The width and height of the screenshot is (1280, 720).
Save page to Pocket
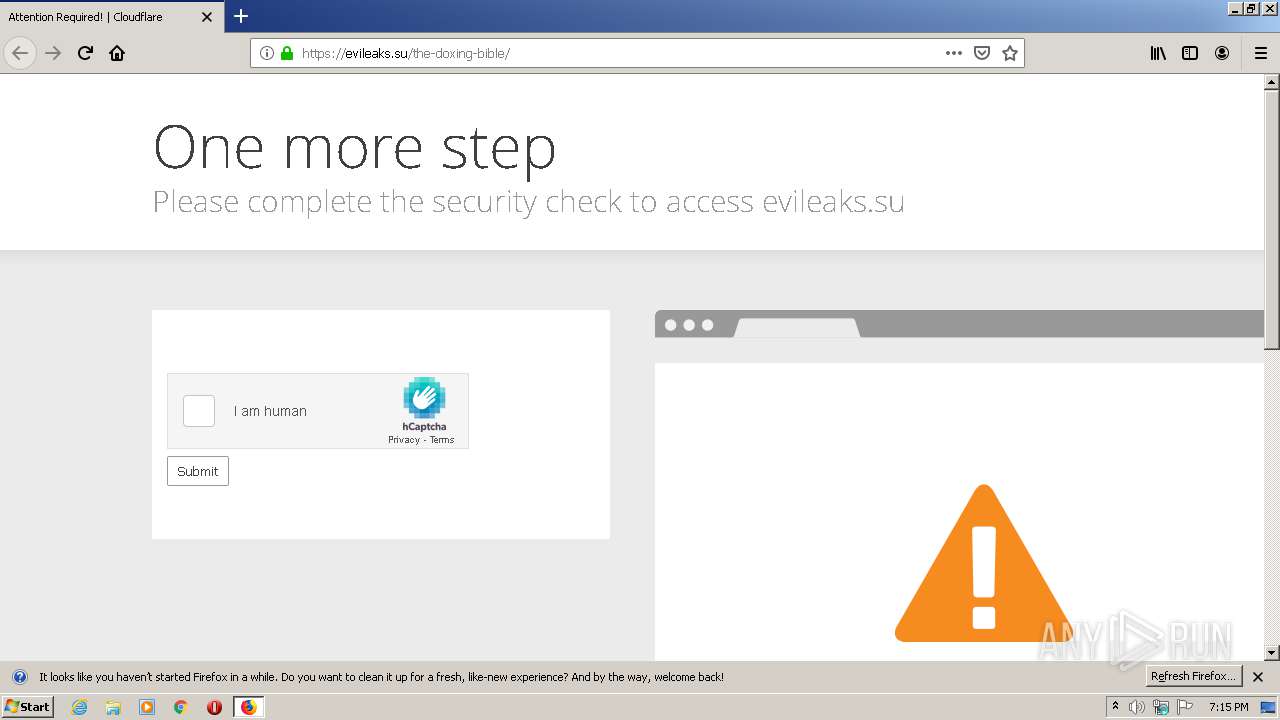tap(982, 53)
